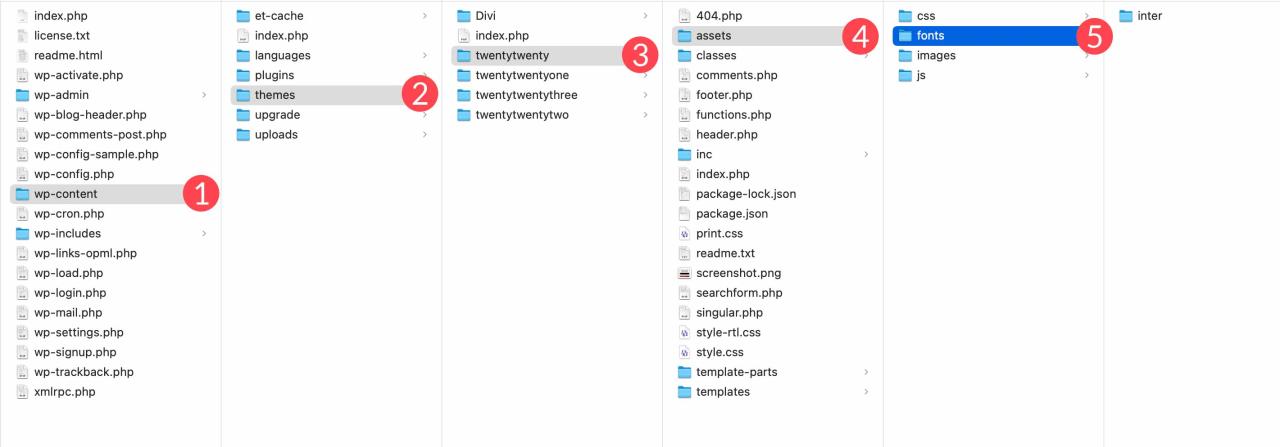Open the js folder

click(923, 75)
